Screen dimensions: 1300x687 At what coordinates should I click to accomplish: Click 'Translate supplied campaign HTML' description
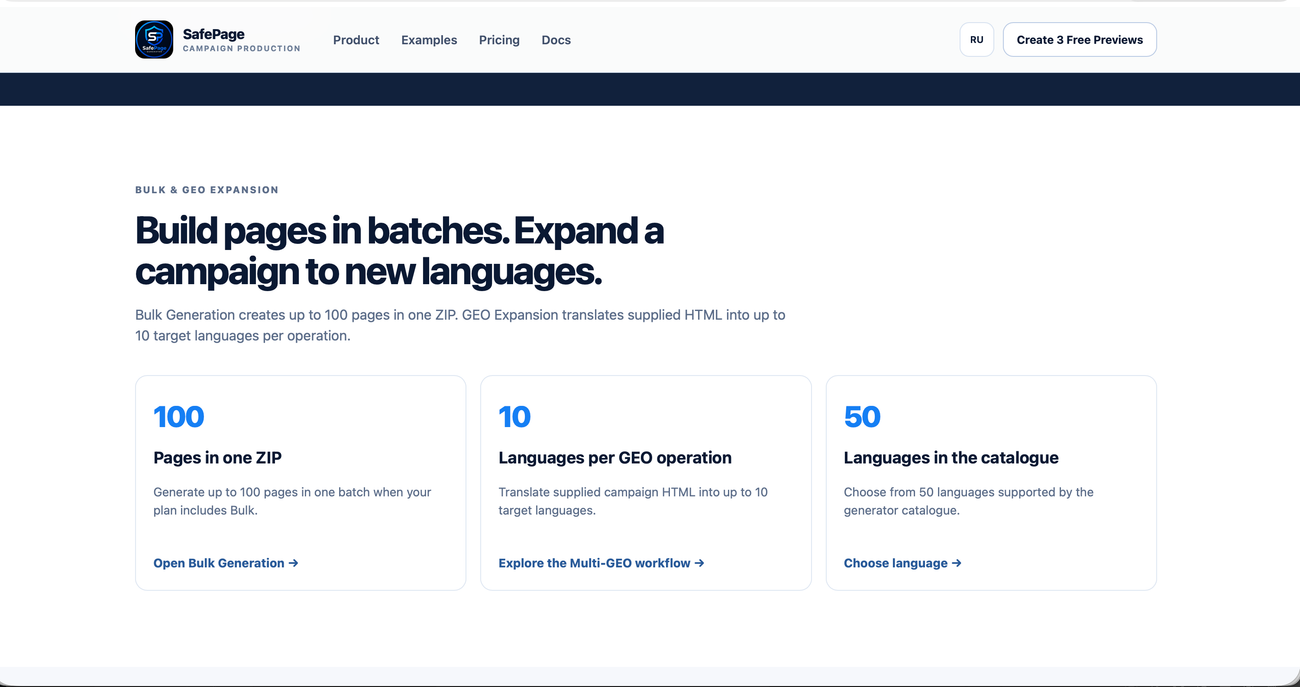click(633, 501)
